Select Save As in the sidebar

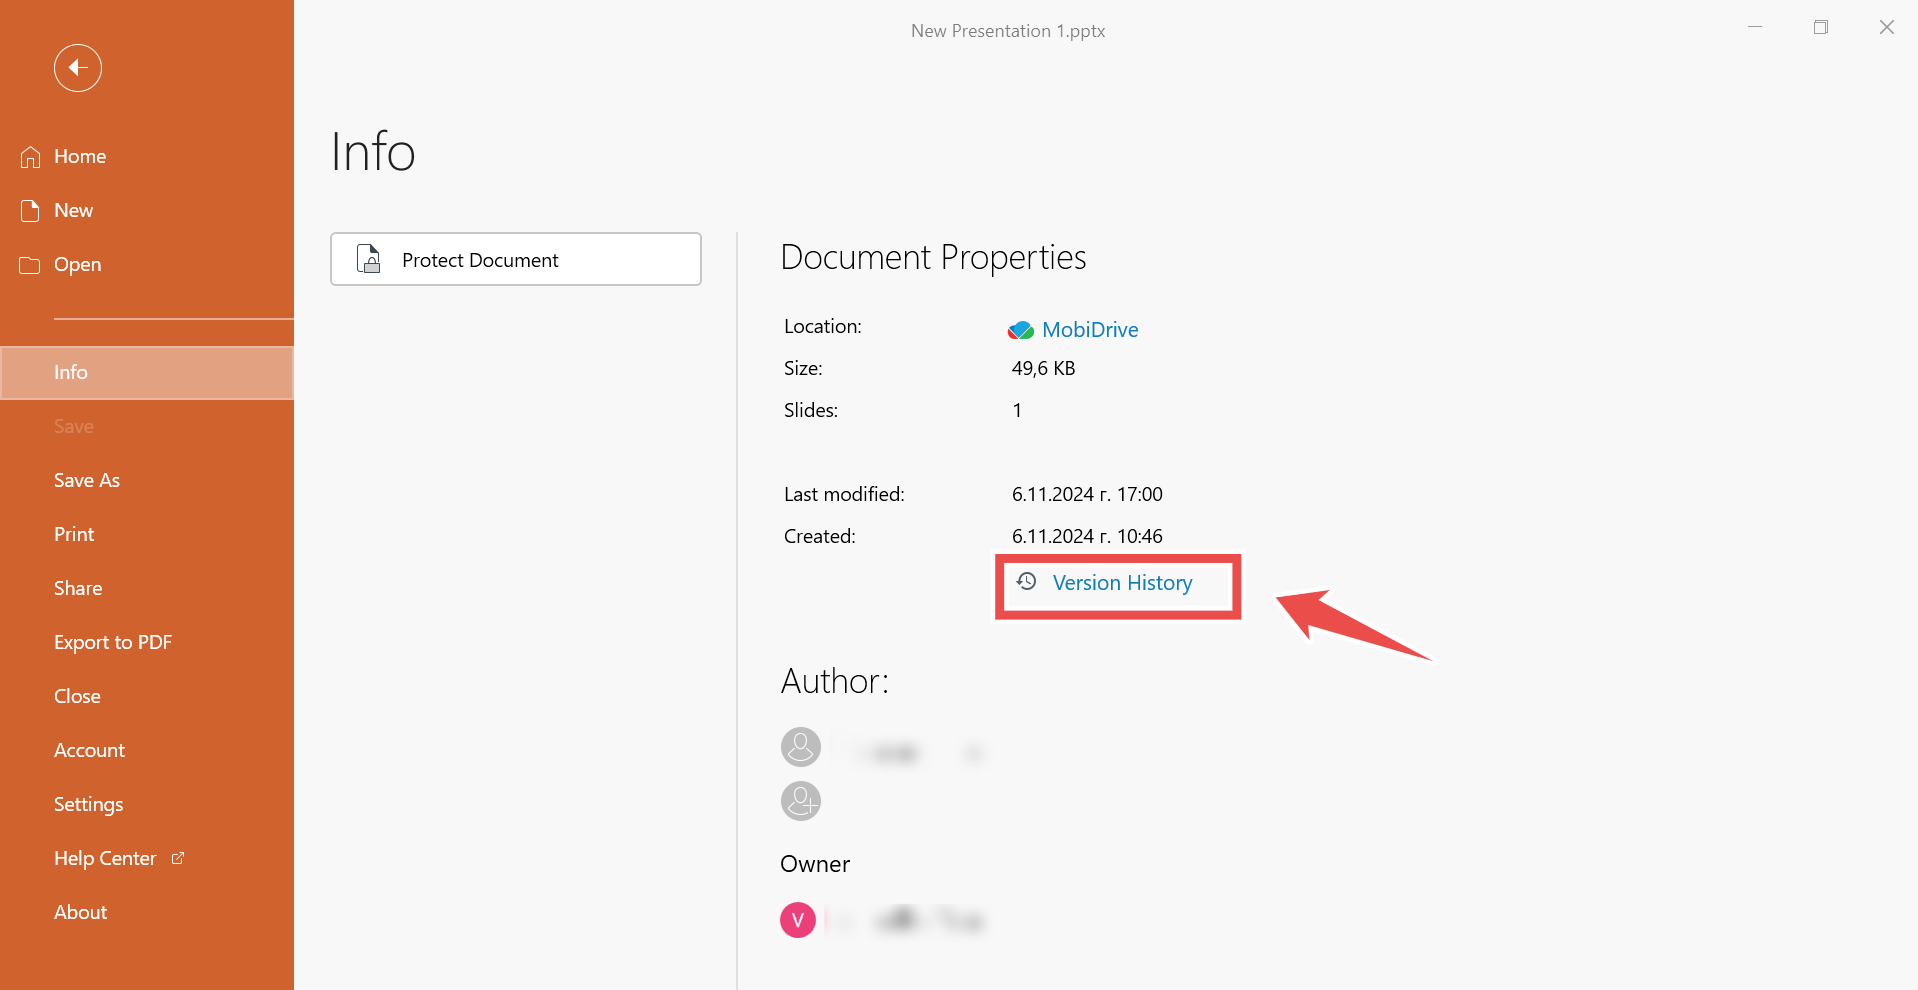[x=87, y=481]
